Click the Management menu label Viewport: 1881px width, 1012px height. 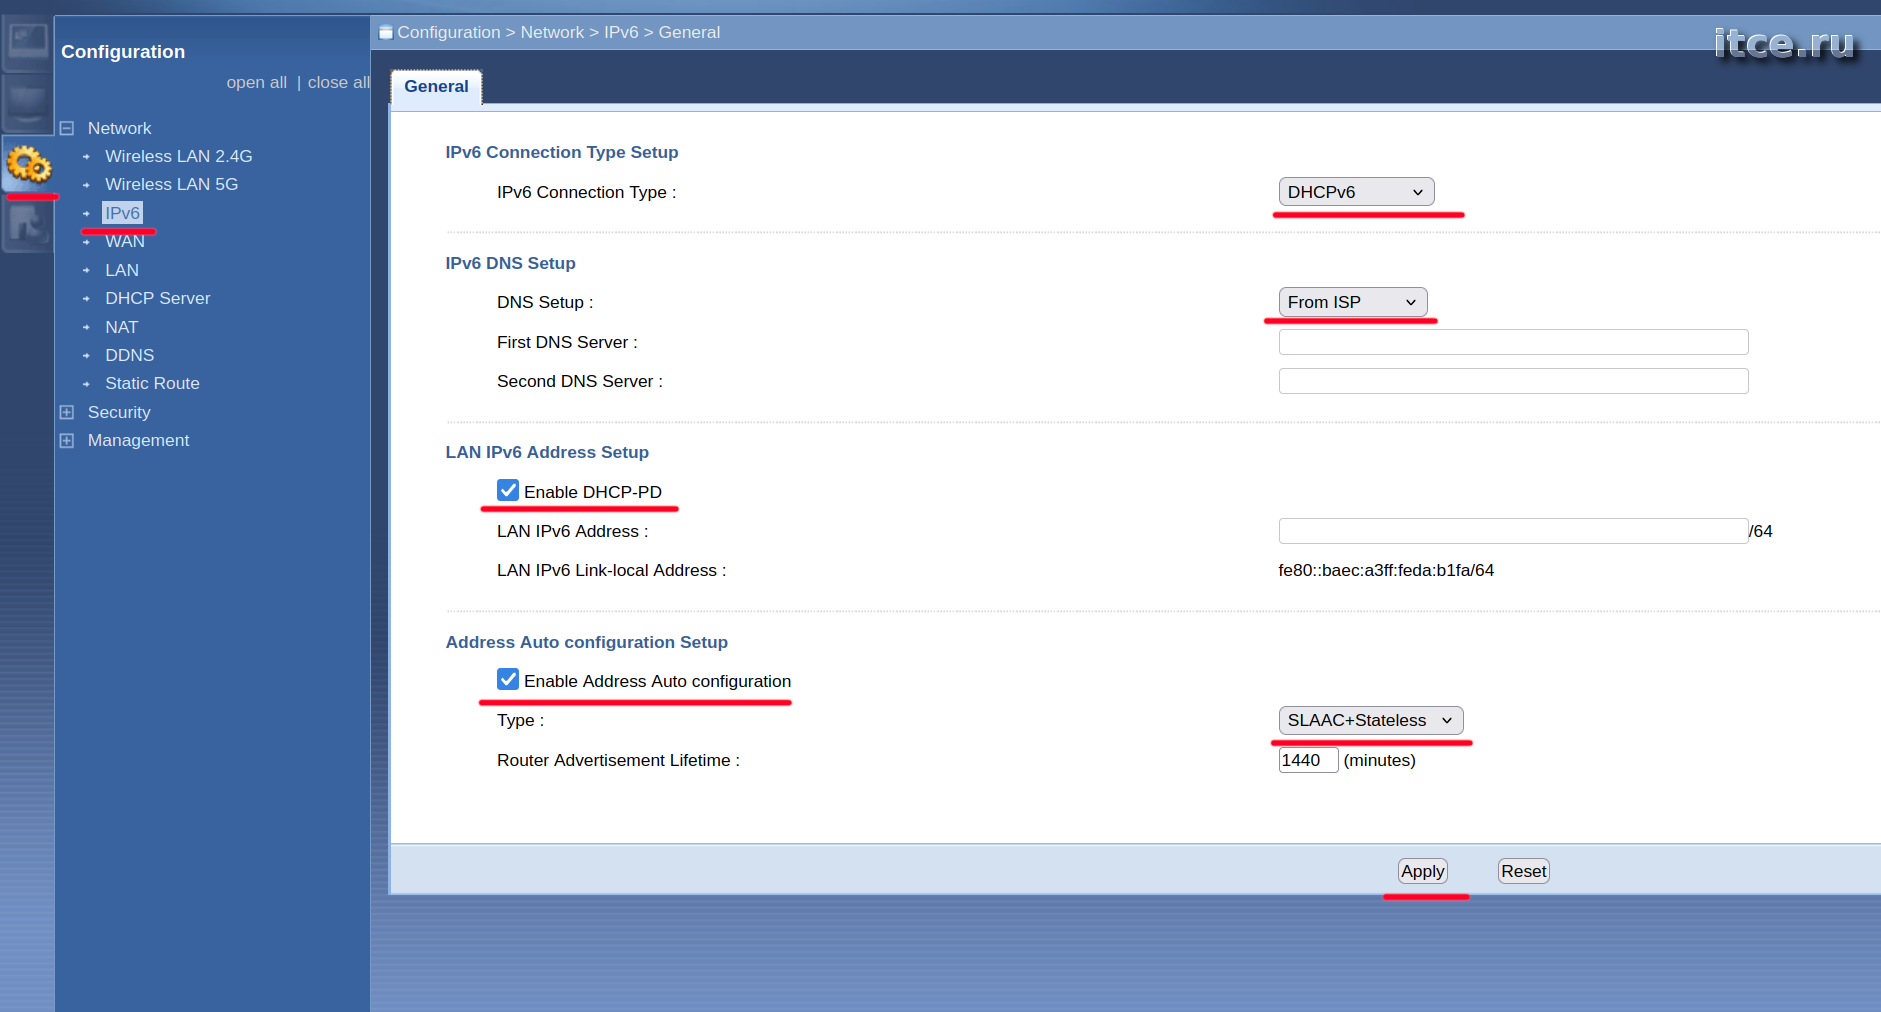(139, 440)
